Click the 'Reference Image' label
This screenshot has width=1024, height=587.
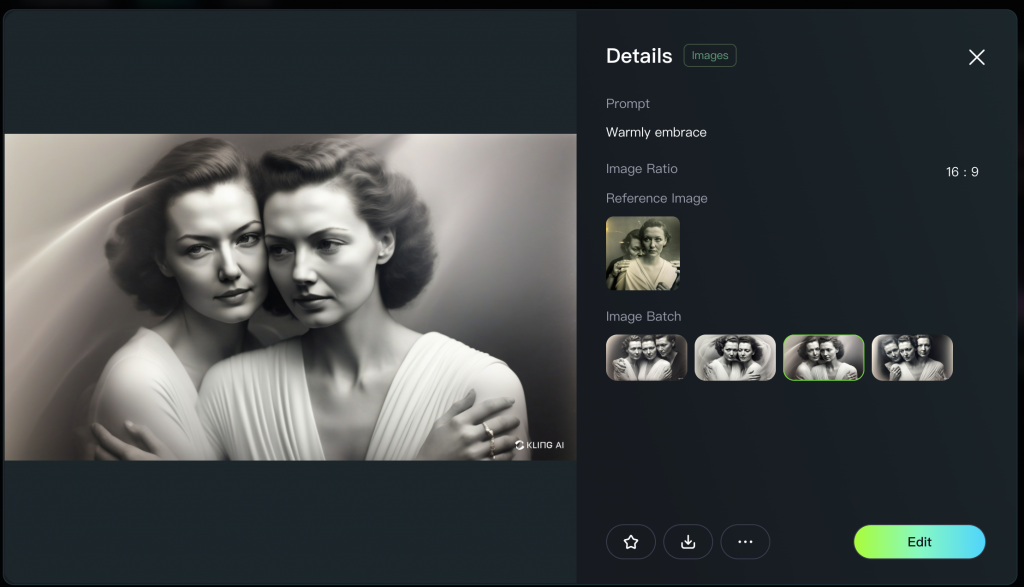pos(656,198)
